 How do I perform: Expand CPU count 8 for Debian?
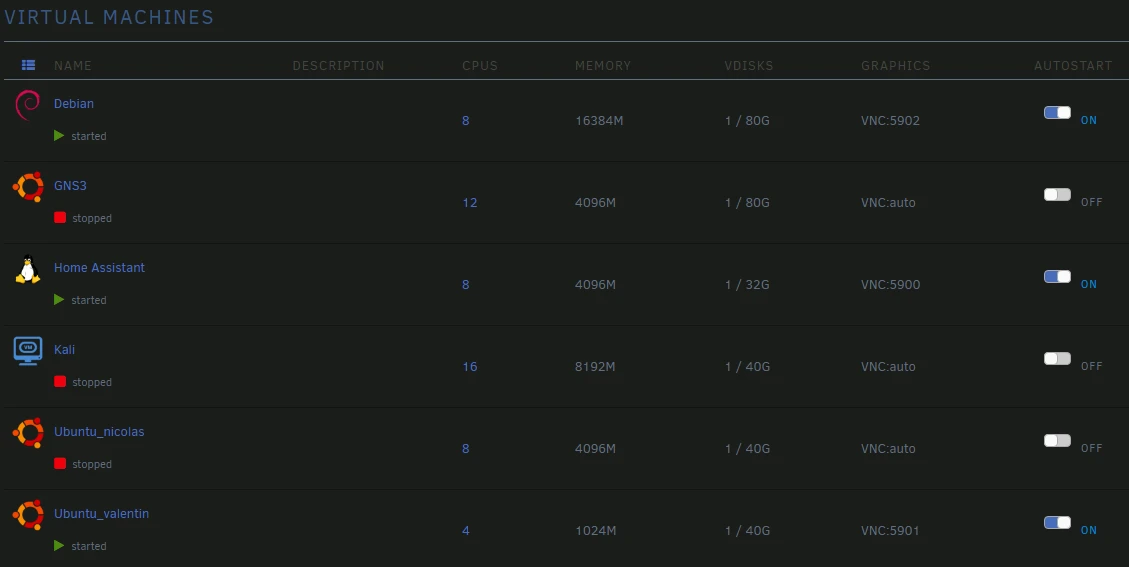465,121
